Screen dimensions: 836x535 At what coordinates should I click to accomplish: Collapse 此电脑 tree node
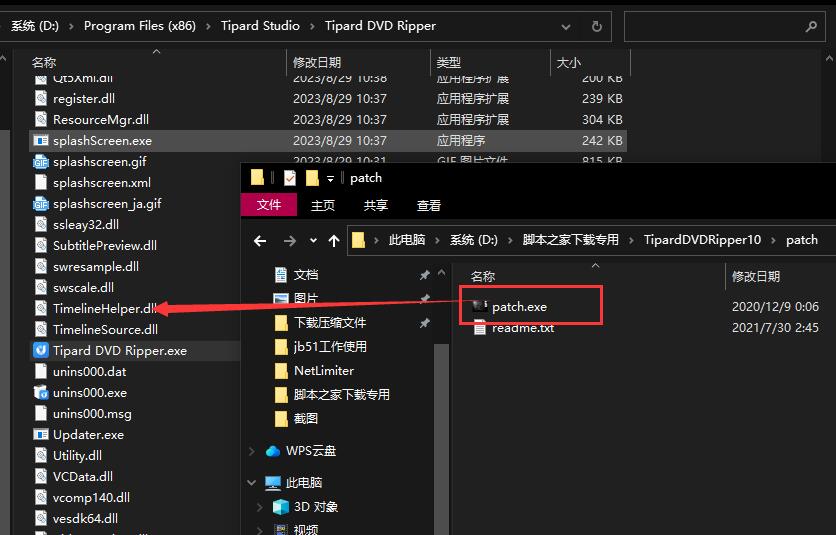click(252, 483)
